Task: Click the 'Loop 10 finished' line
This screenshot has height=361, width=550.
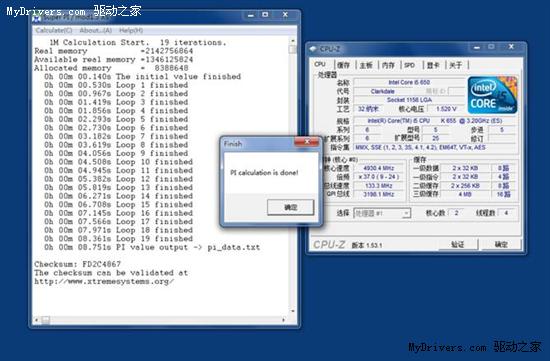Action: coord(119,162)
